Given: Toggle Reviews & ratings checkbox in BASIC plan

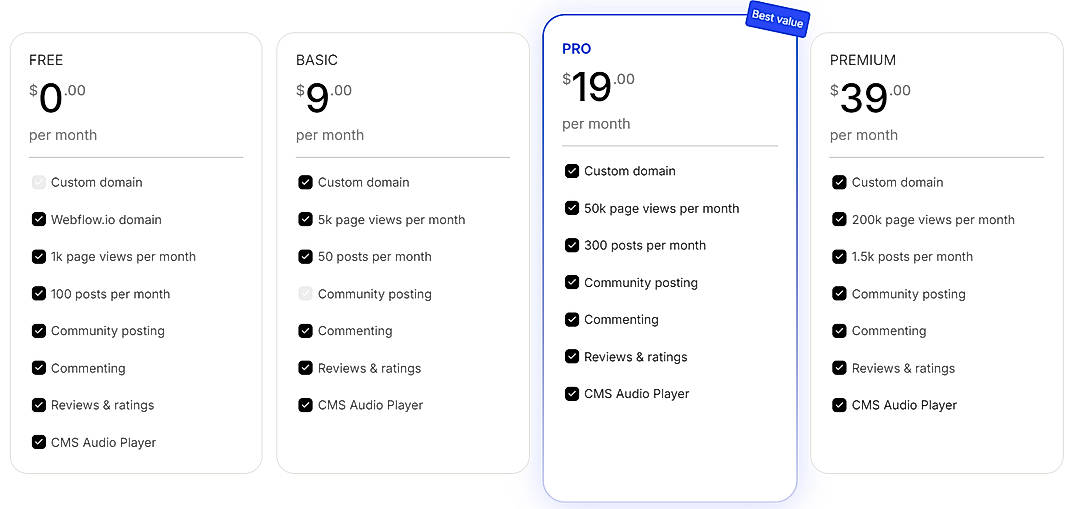Looking at the screenshot, I should [x=306, y=368].
